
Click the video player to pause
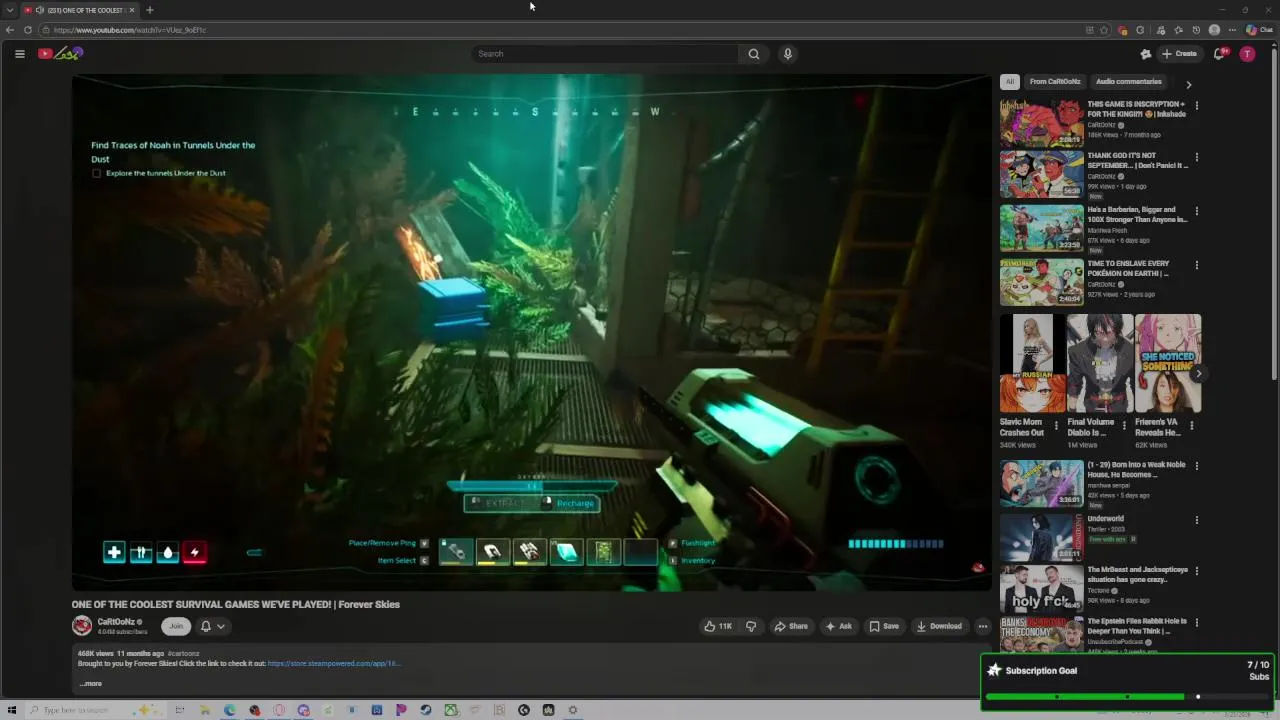531,332
